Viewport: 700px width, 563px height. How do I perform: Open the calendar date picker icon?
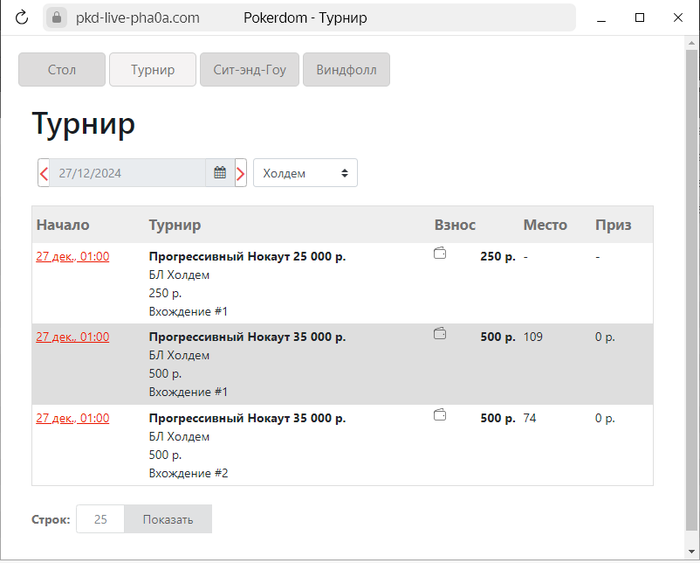click(220, 173)
